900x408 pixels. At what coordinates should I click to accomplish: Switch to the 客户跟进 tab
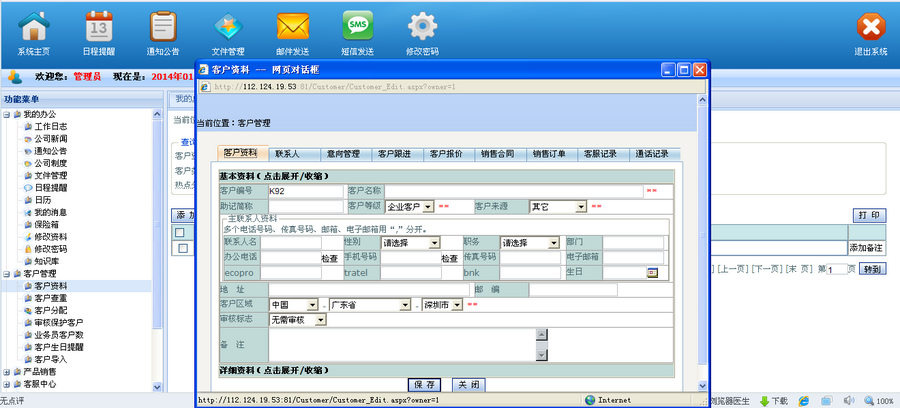point(397,154)
